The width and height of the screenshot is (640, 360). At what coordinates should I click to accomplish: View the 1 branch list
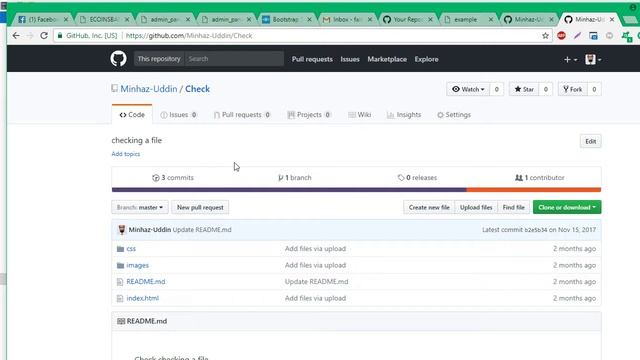pos(295,178)
